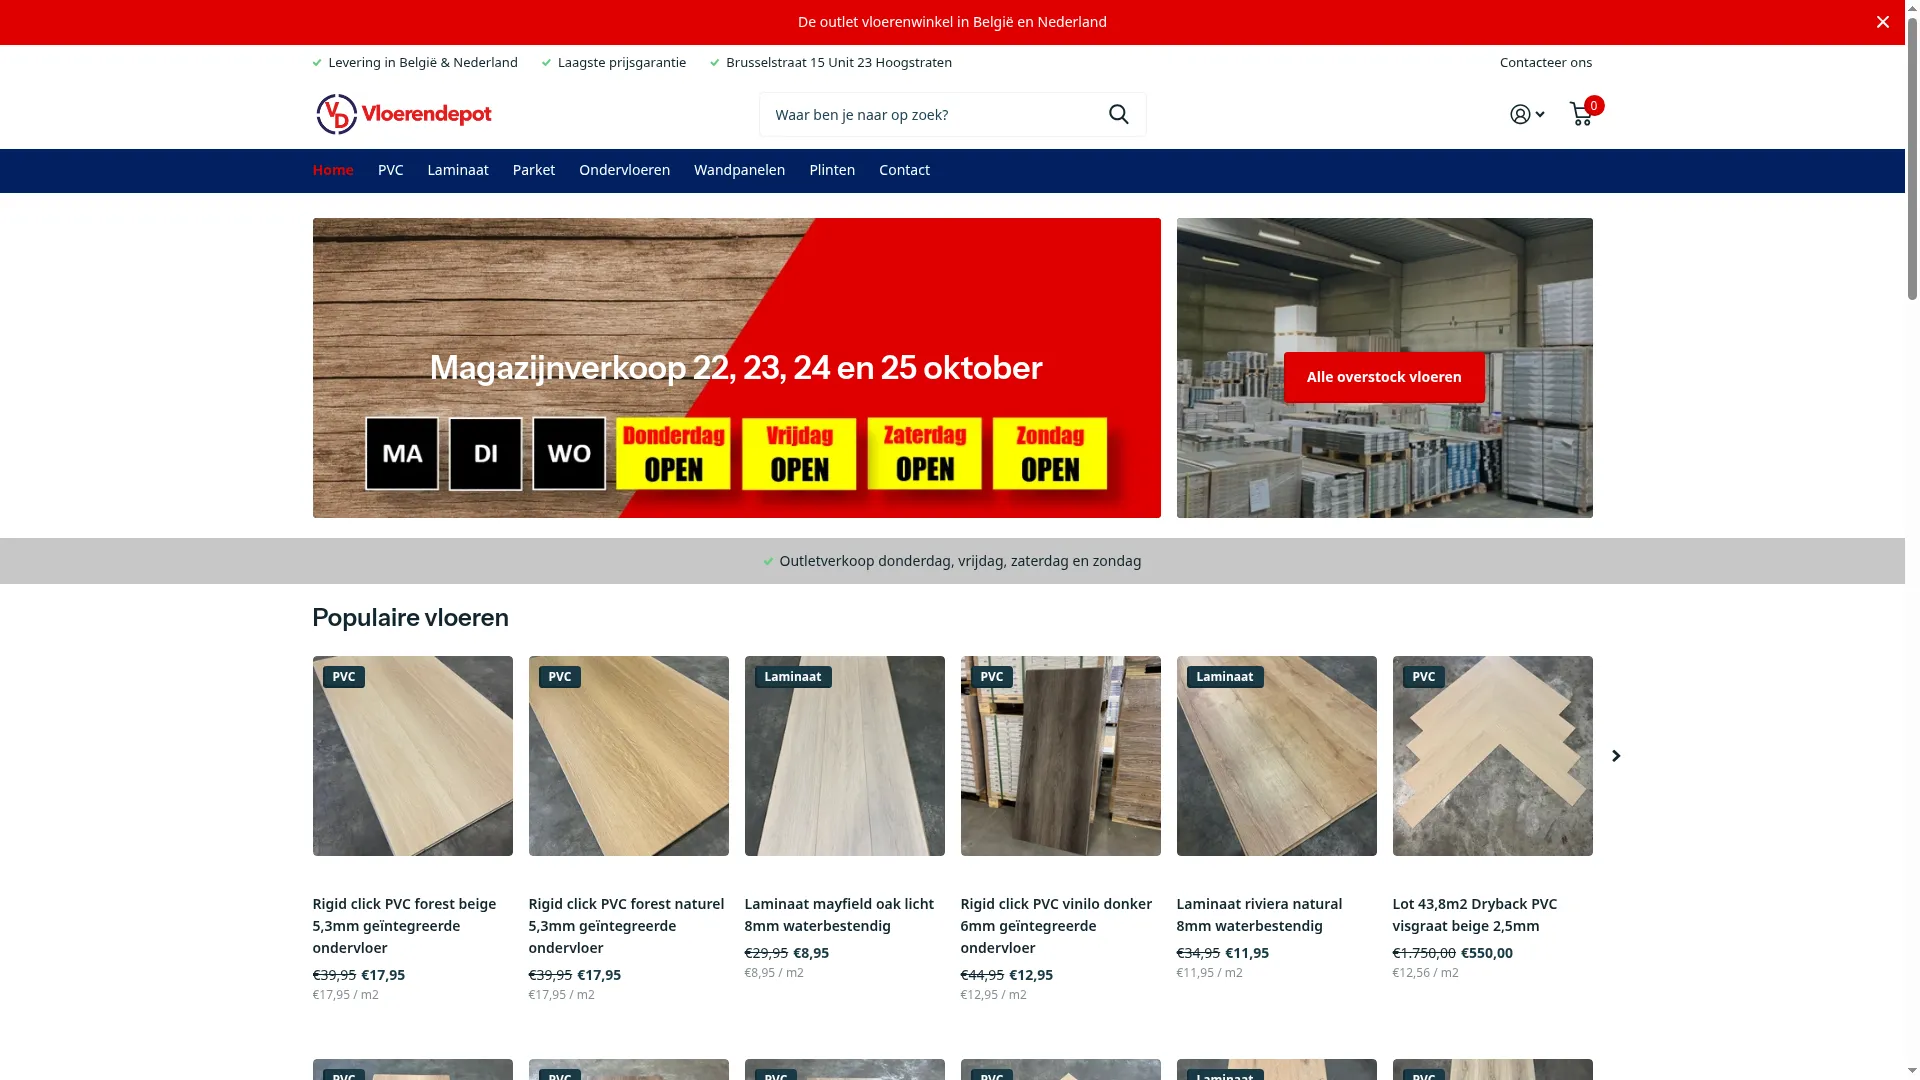Click the €12,95 sale price
Image resolution: width=1920 pixels, height=1080 pixels.
[1030, 975]
